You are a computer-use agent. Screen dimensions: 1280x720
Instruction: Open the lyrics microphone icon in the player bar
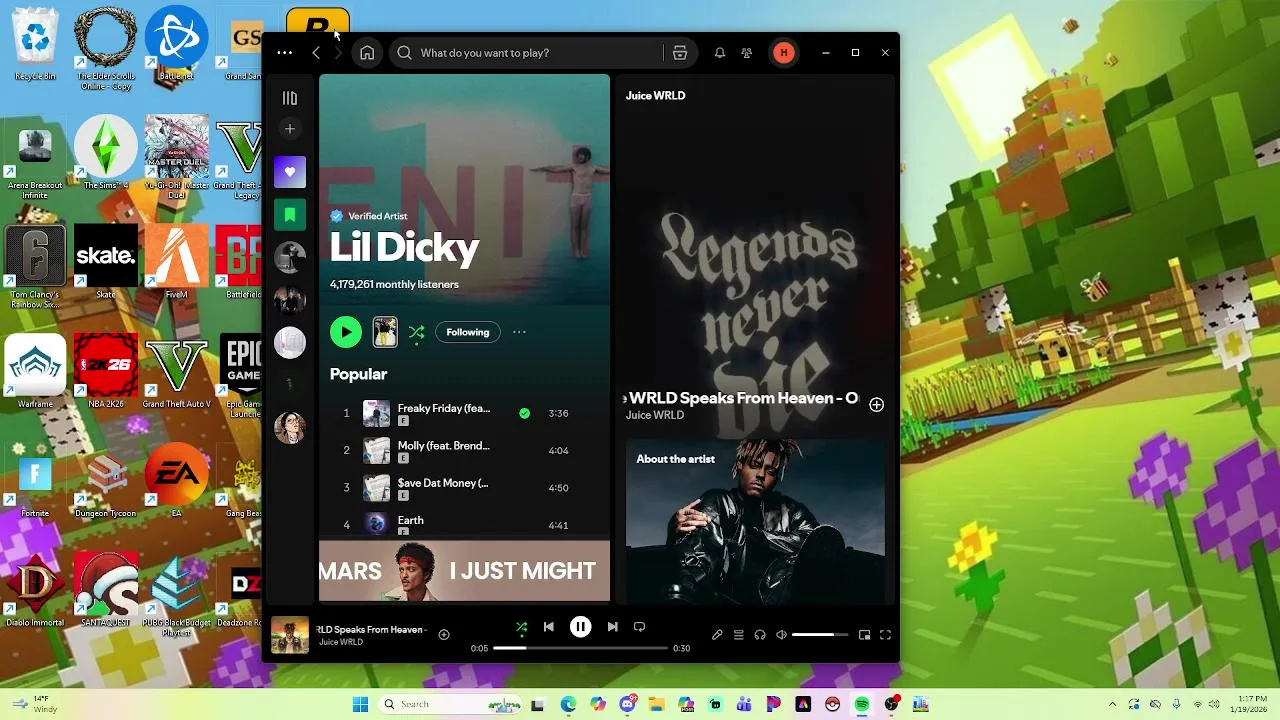(x=717, y=635)
